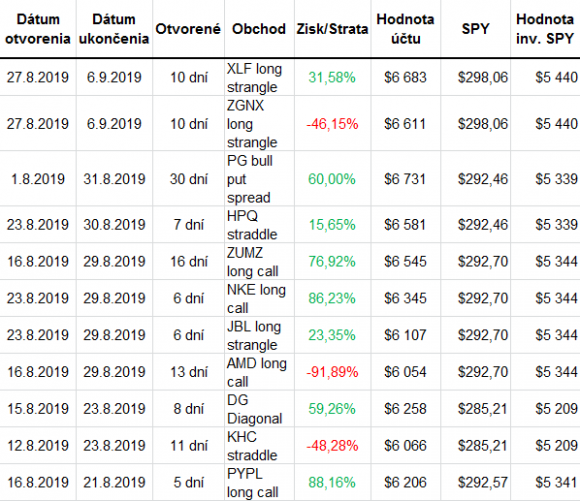This screenshot has height=501, width=580.
Task: Select the 15,65% profit value
Action: pos(332,225)
